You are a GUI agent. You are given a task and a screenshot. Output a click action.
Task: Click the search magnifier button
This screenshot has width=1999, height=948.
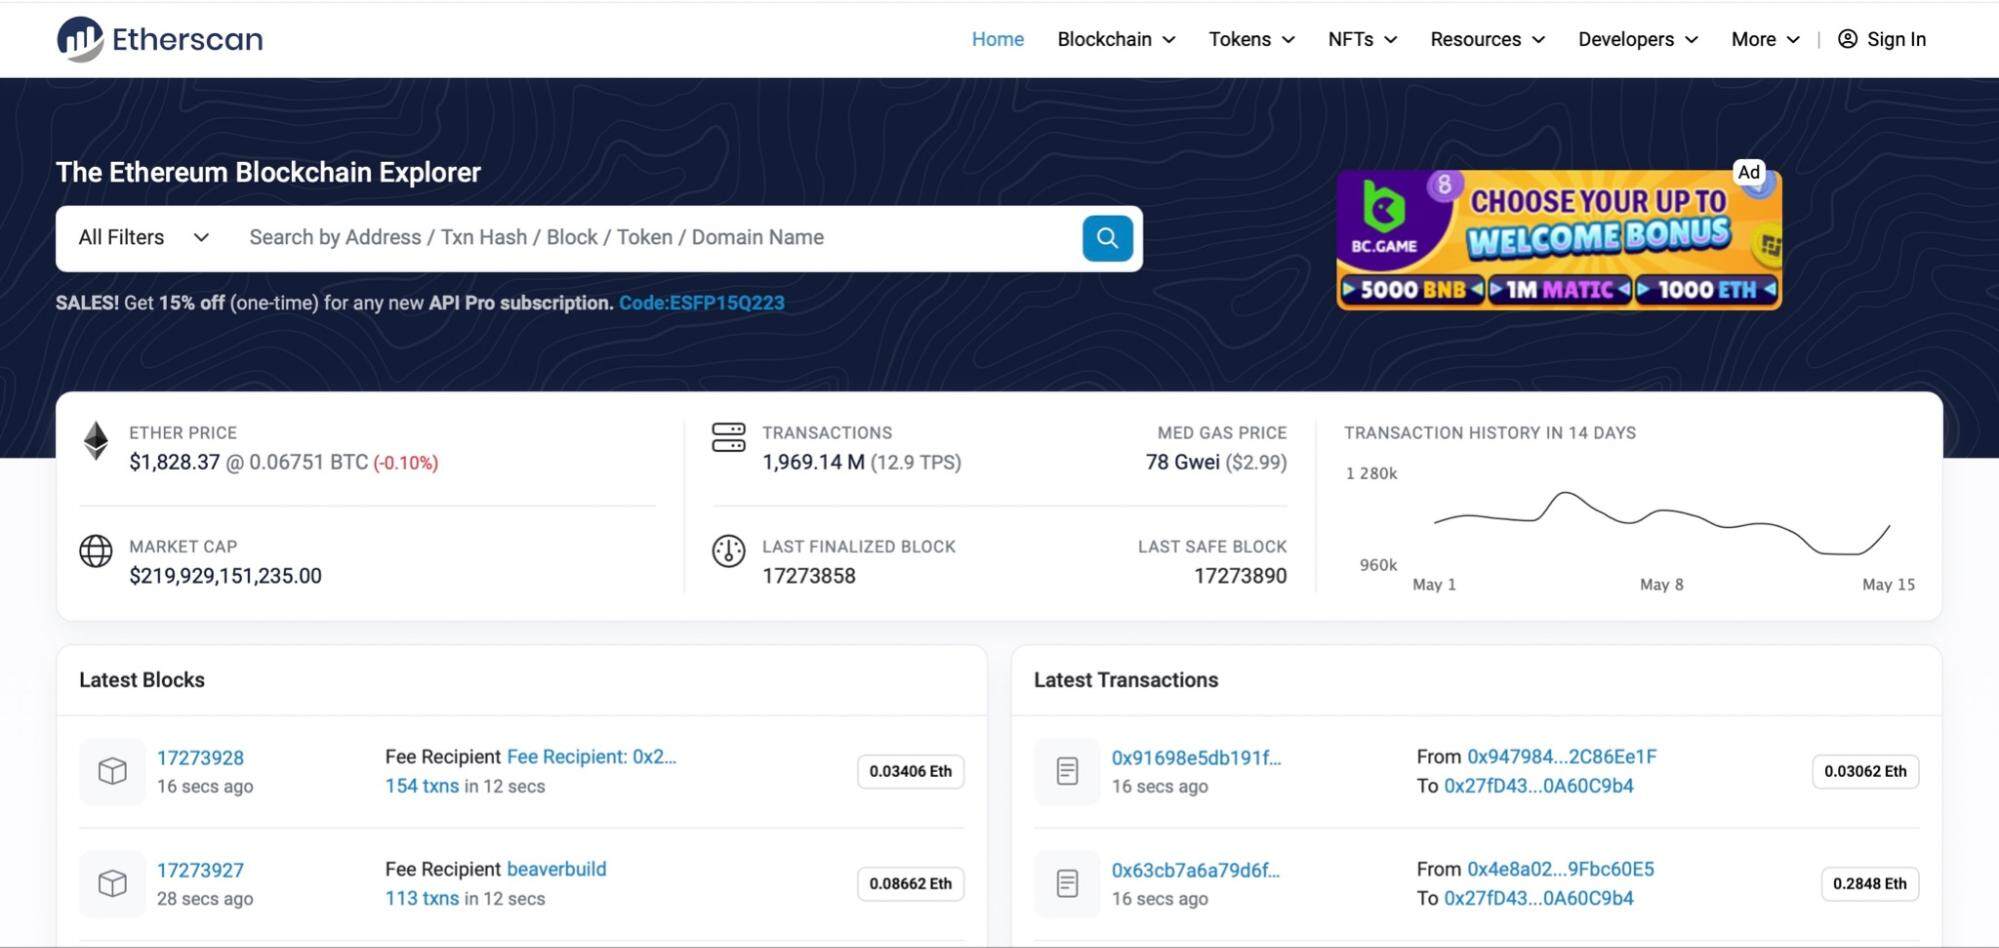pyautogui.click(x=1106, y=238)
